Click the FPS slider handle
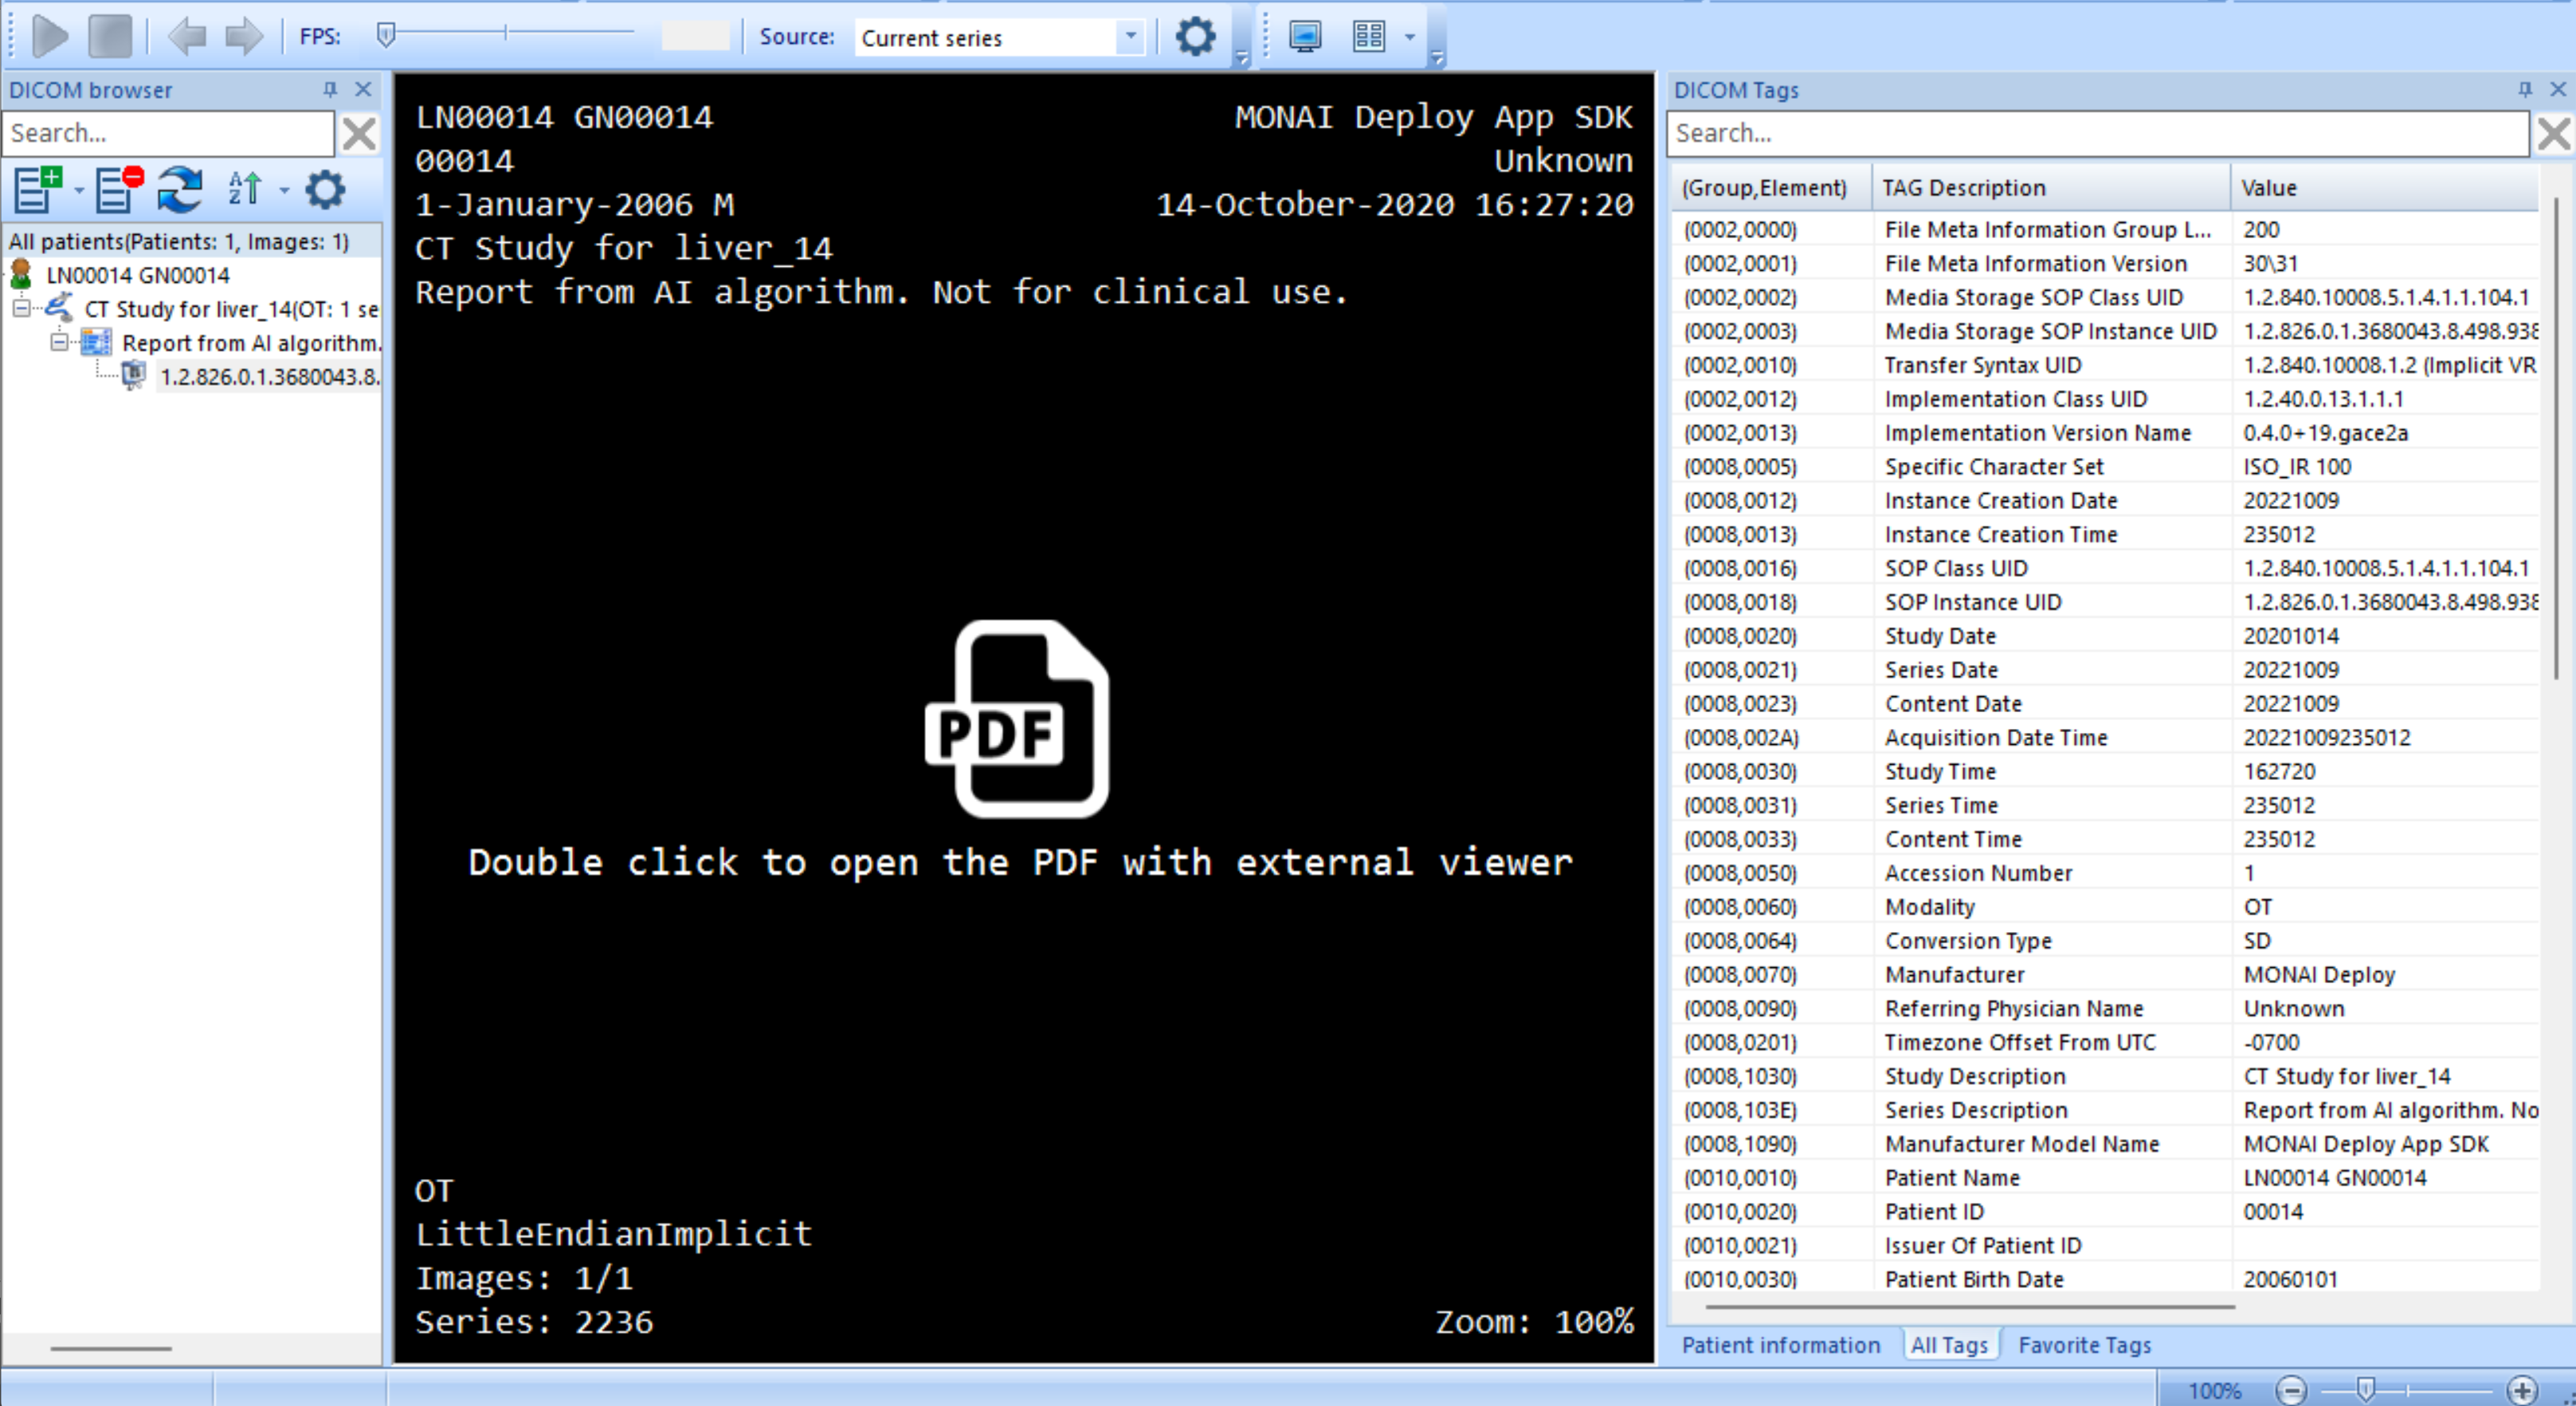The height and width of the screenshot is (1406, 2576). click(386, 36)
